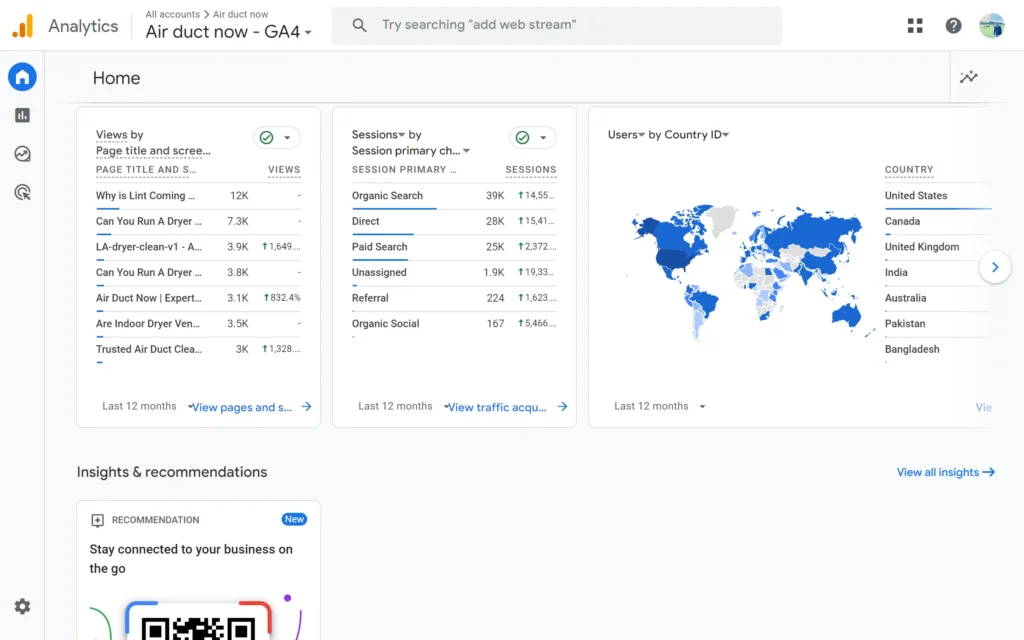Toggle the Sessions card green check status
The width and height of the screenshot is (1024, 640).
point(532,138)
